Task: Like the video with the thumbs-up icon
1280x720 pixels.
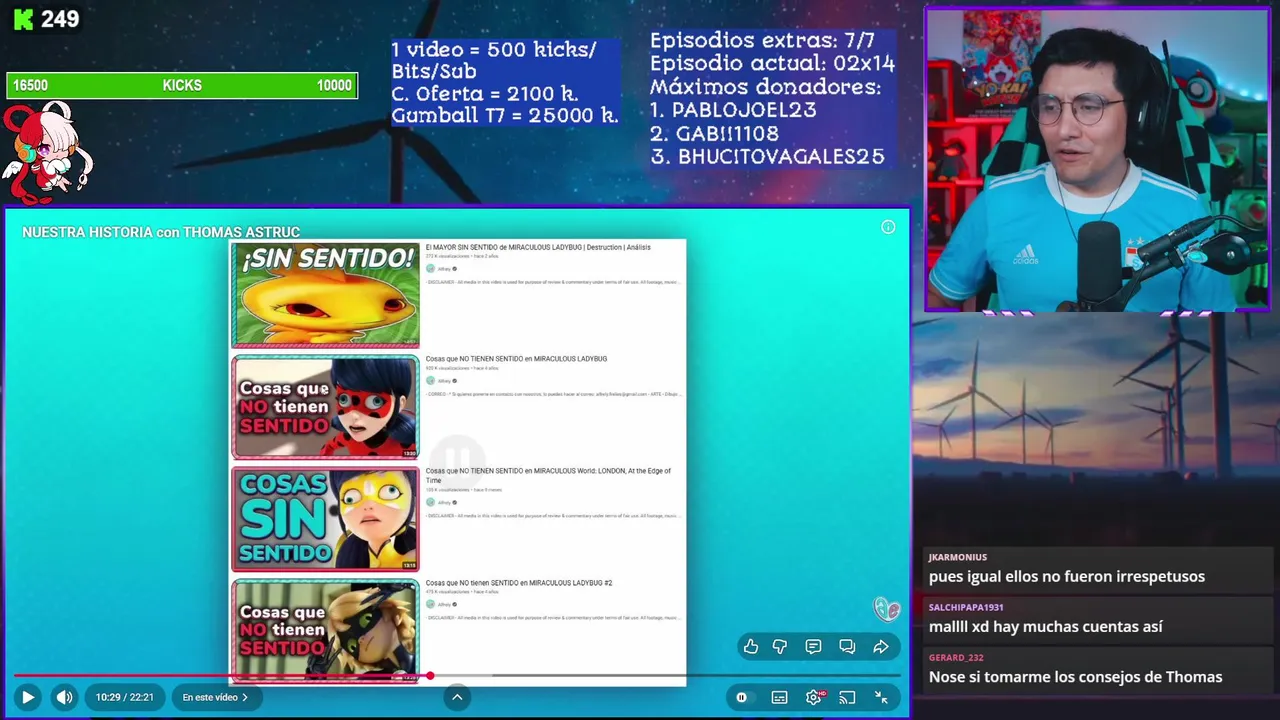Action: pyautogui.click(x=750, y=647)
